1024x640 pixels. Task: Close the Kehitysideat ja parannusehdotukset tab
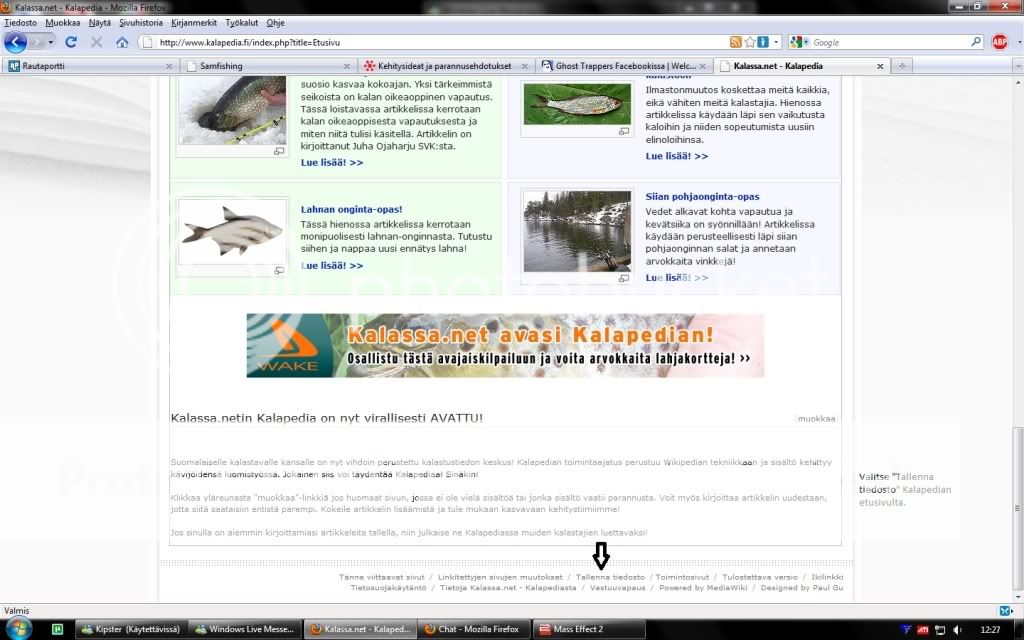pos(524,66)
